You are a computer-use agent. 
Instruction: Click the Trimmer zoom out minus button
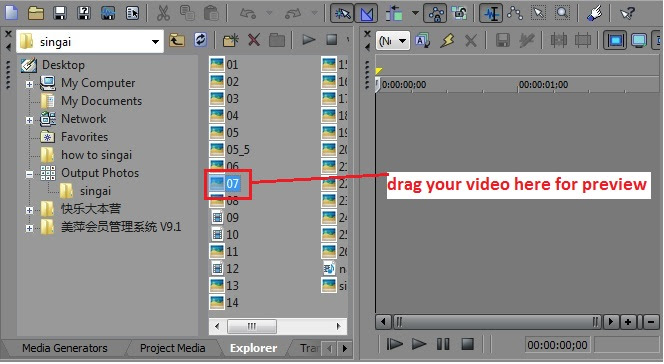pyautogui.click(x=651, y=322)
